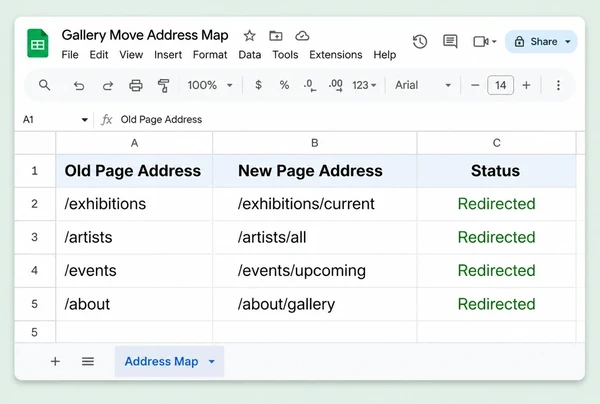600x404 pixels.
Task: Open the Help menu
Action: [x=385, y=55]
